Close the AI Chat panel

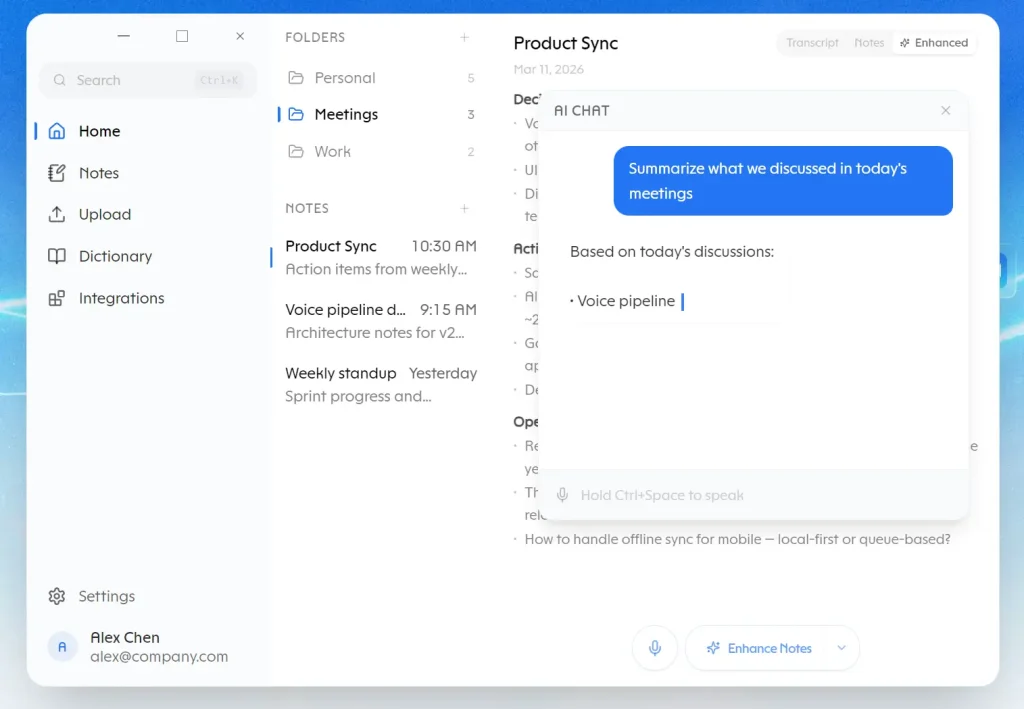(x=946, y=110)
